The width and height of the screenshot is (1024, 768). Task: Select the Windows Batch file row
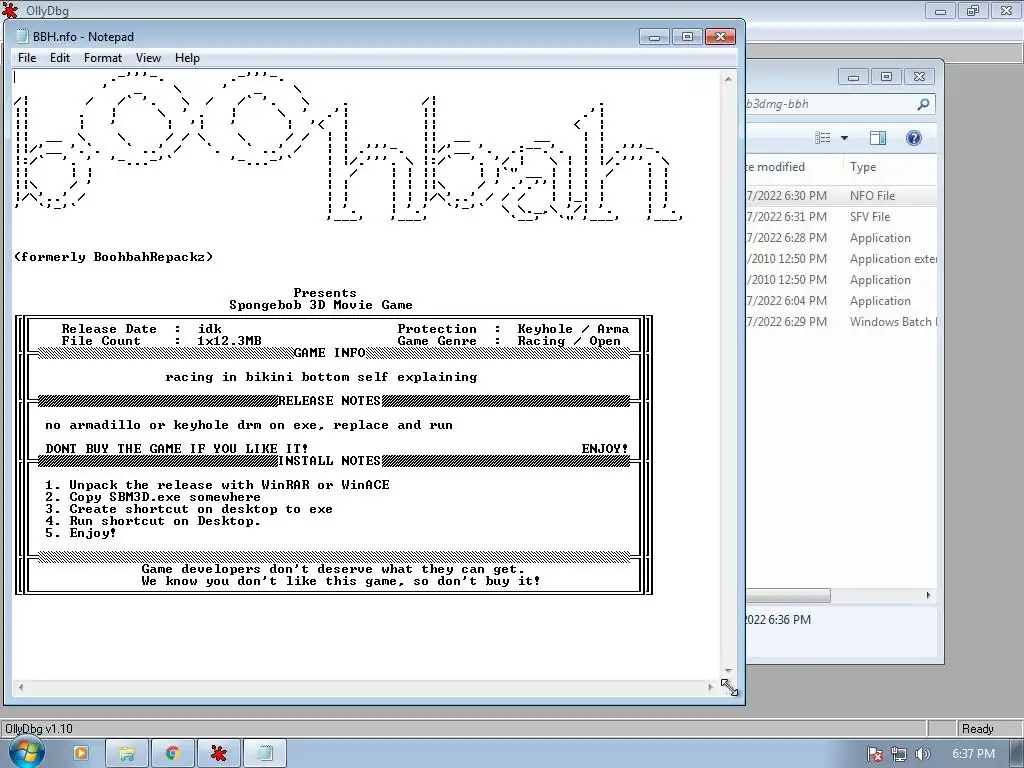(841, 321)
